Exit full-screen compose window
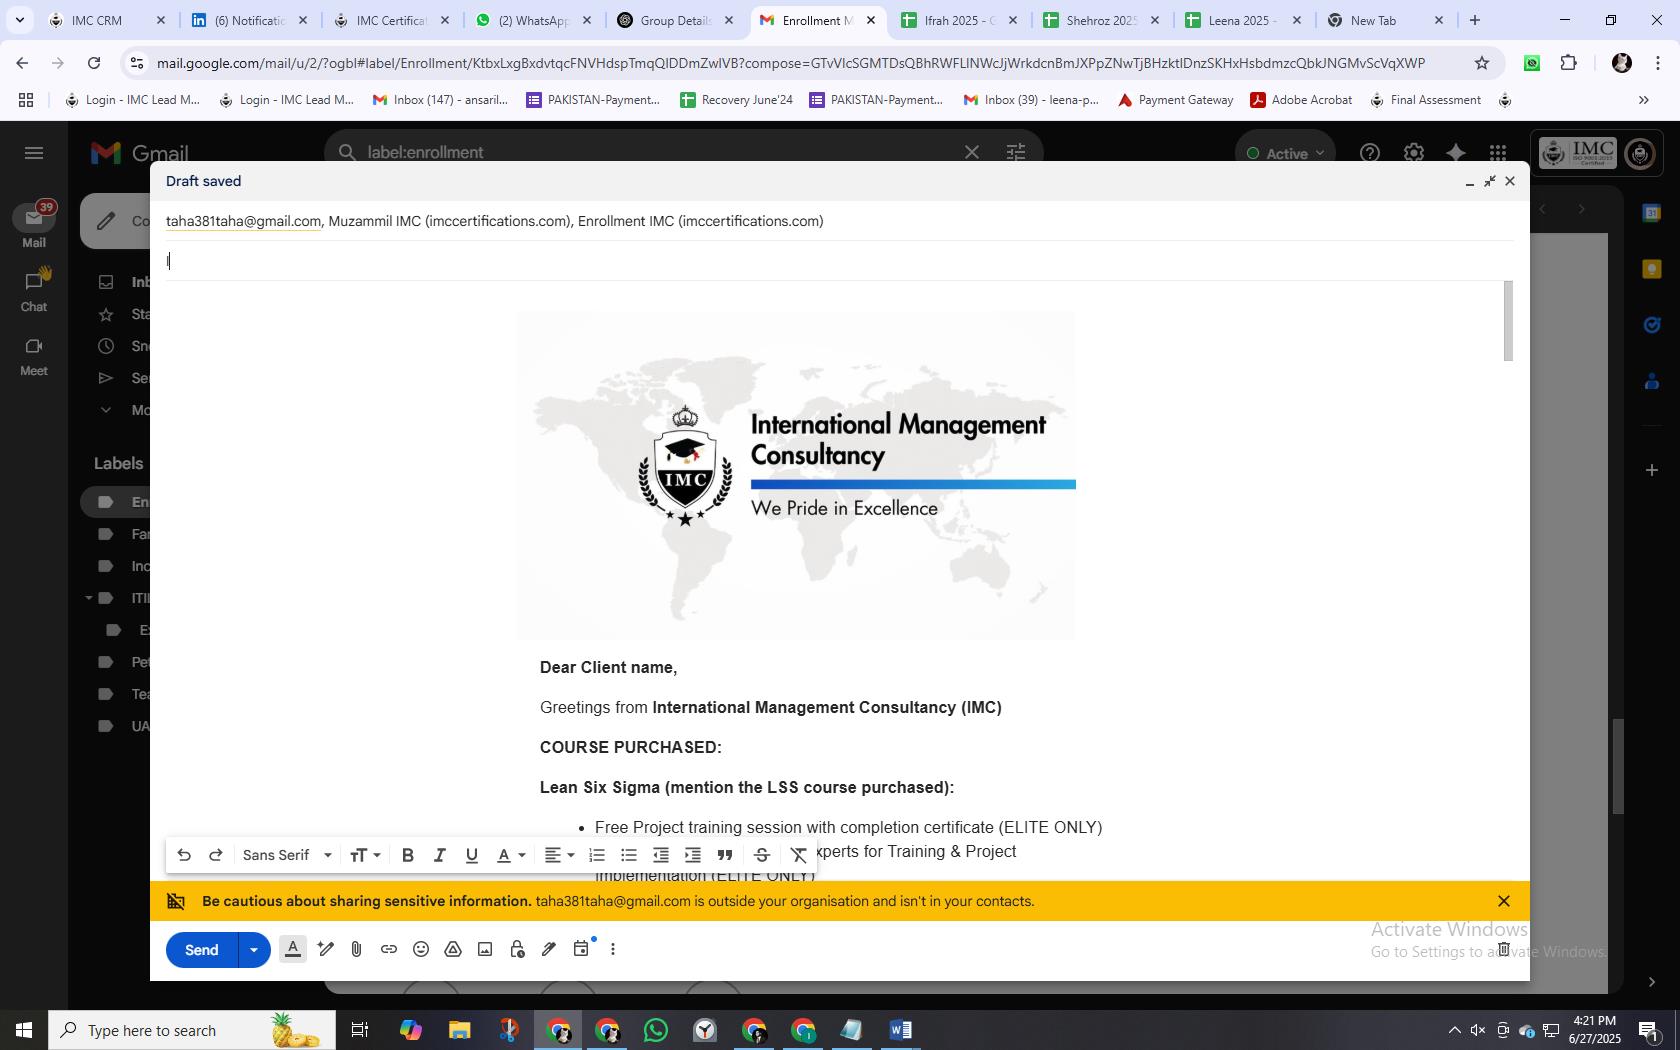This screenshot has width=1680, height=1050. point(1489,181)
